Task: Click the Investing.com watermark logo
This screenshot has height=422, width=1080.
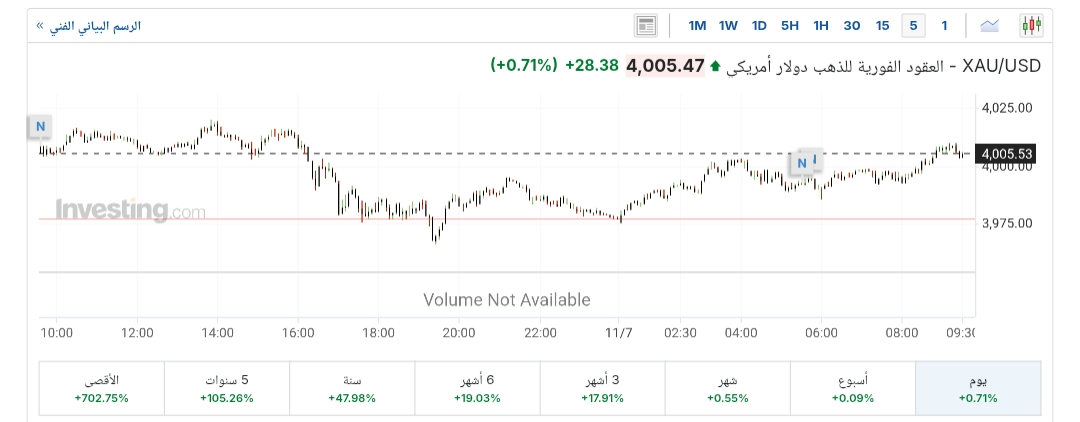Action: click(x=130, y=210)
